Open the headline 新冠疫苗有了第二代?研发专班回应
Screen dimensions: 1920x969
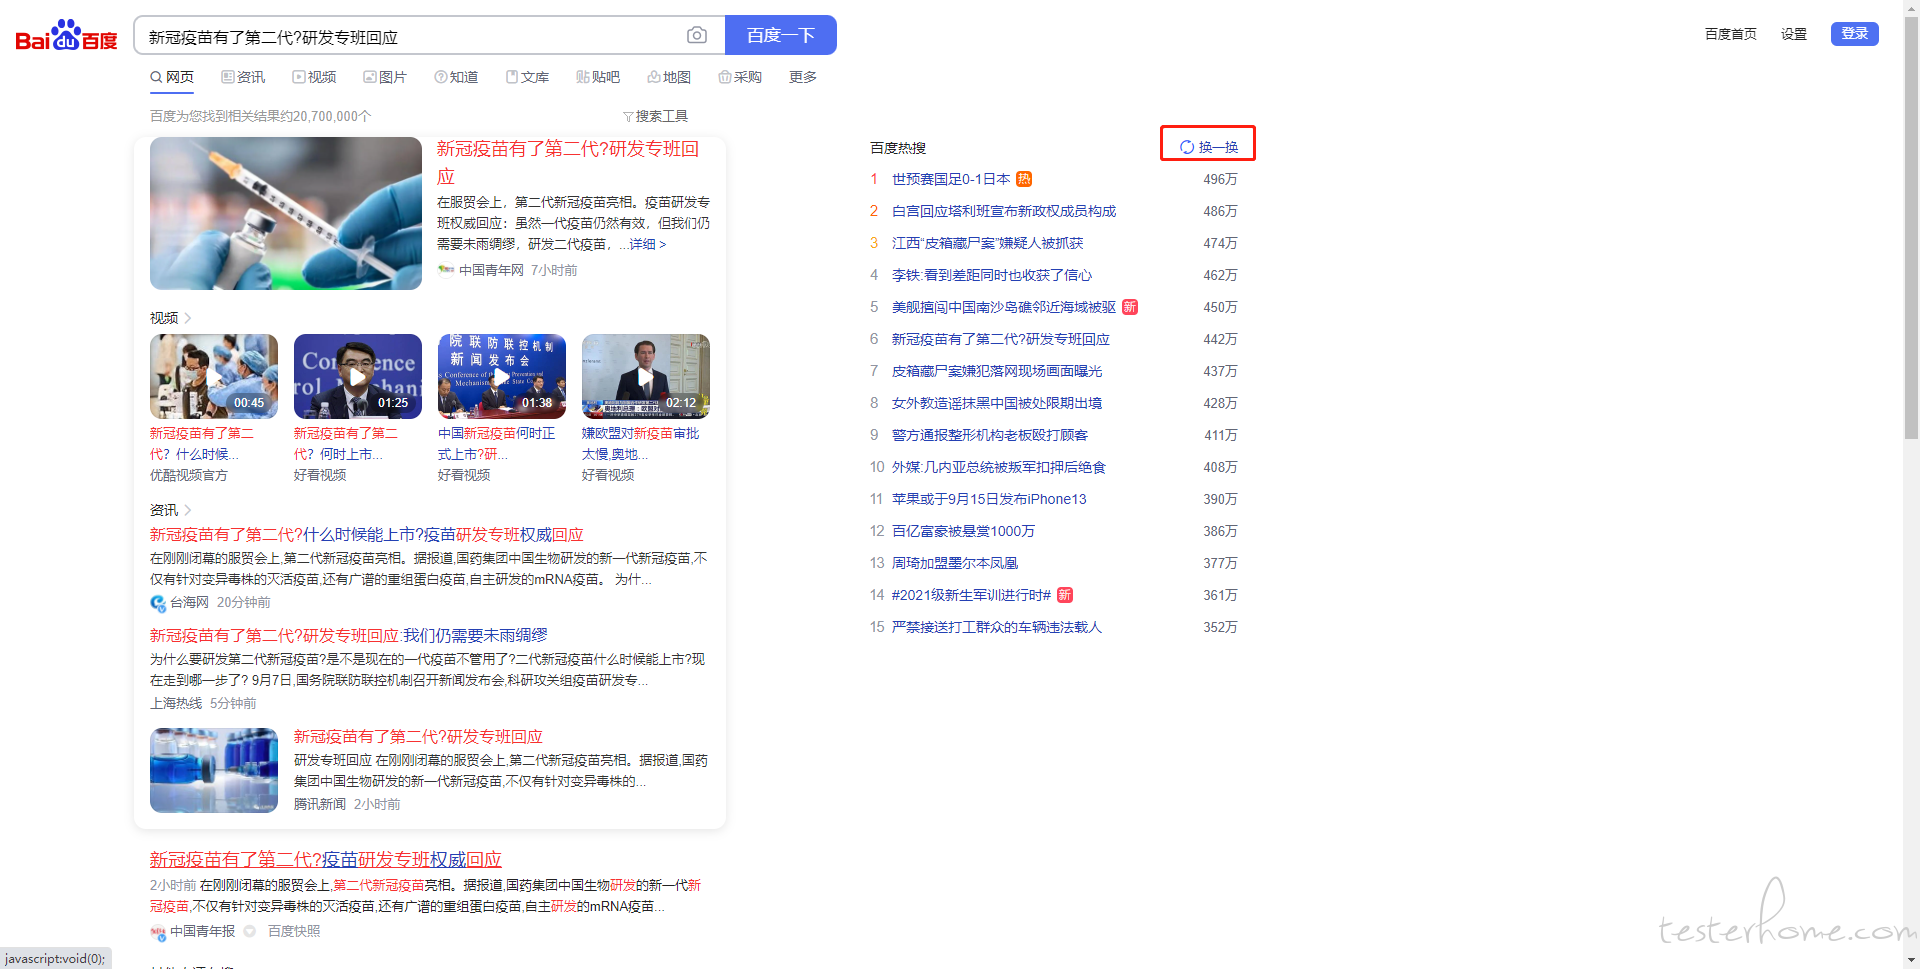(568, 163)
